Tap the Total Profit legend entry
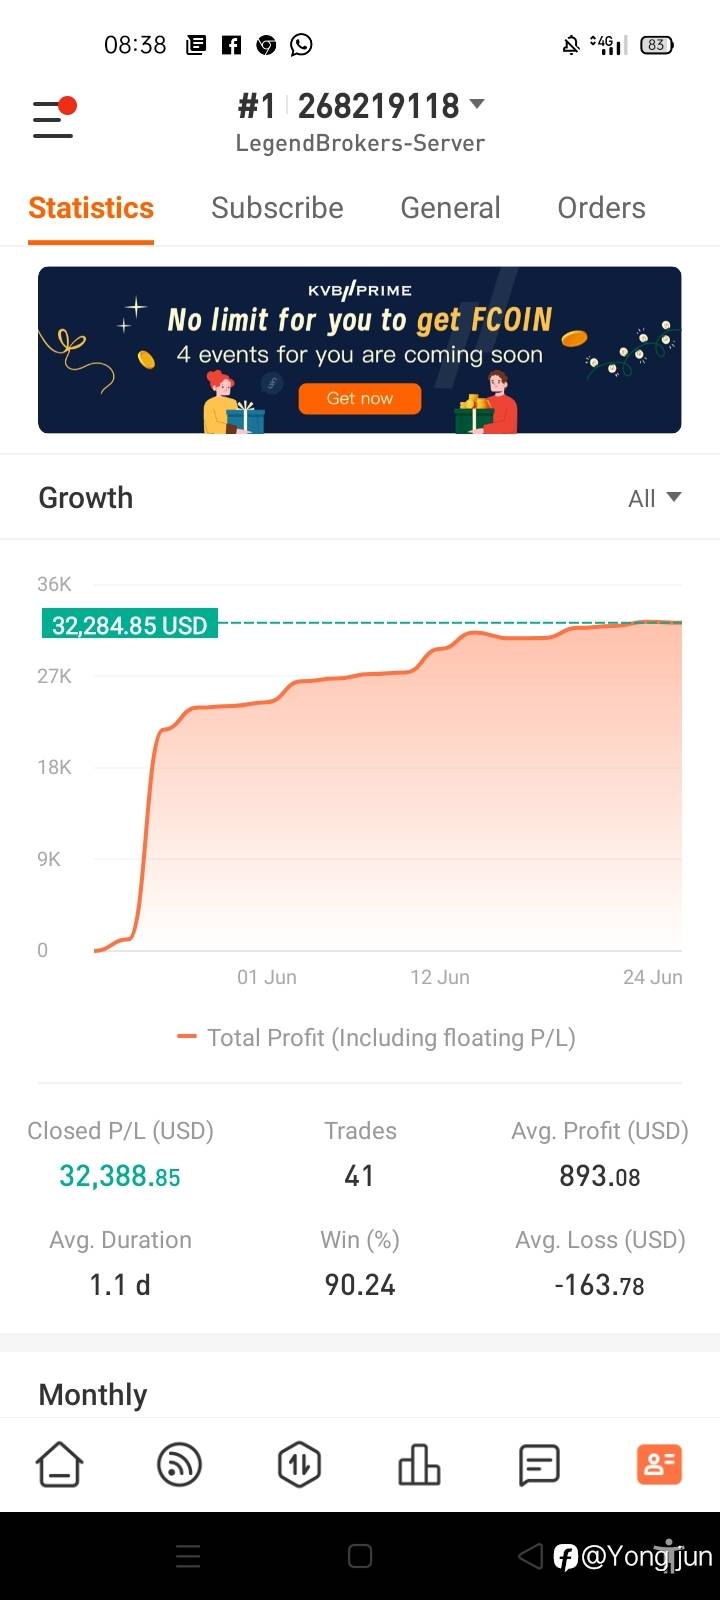Screen dimensions: 720x1600 (x=376, y=1038)
